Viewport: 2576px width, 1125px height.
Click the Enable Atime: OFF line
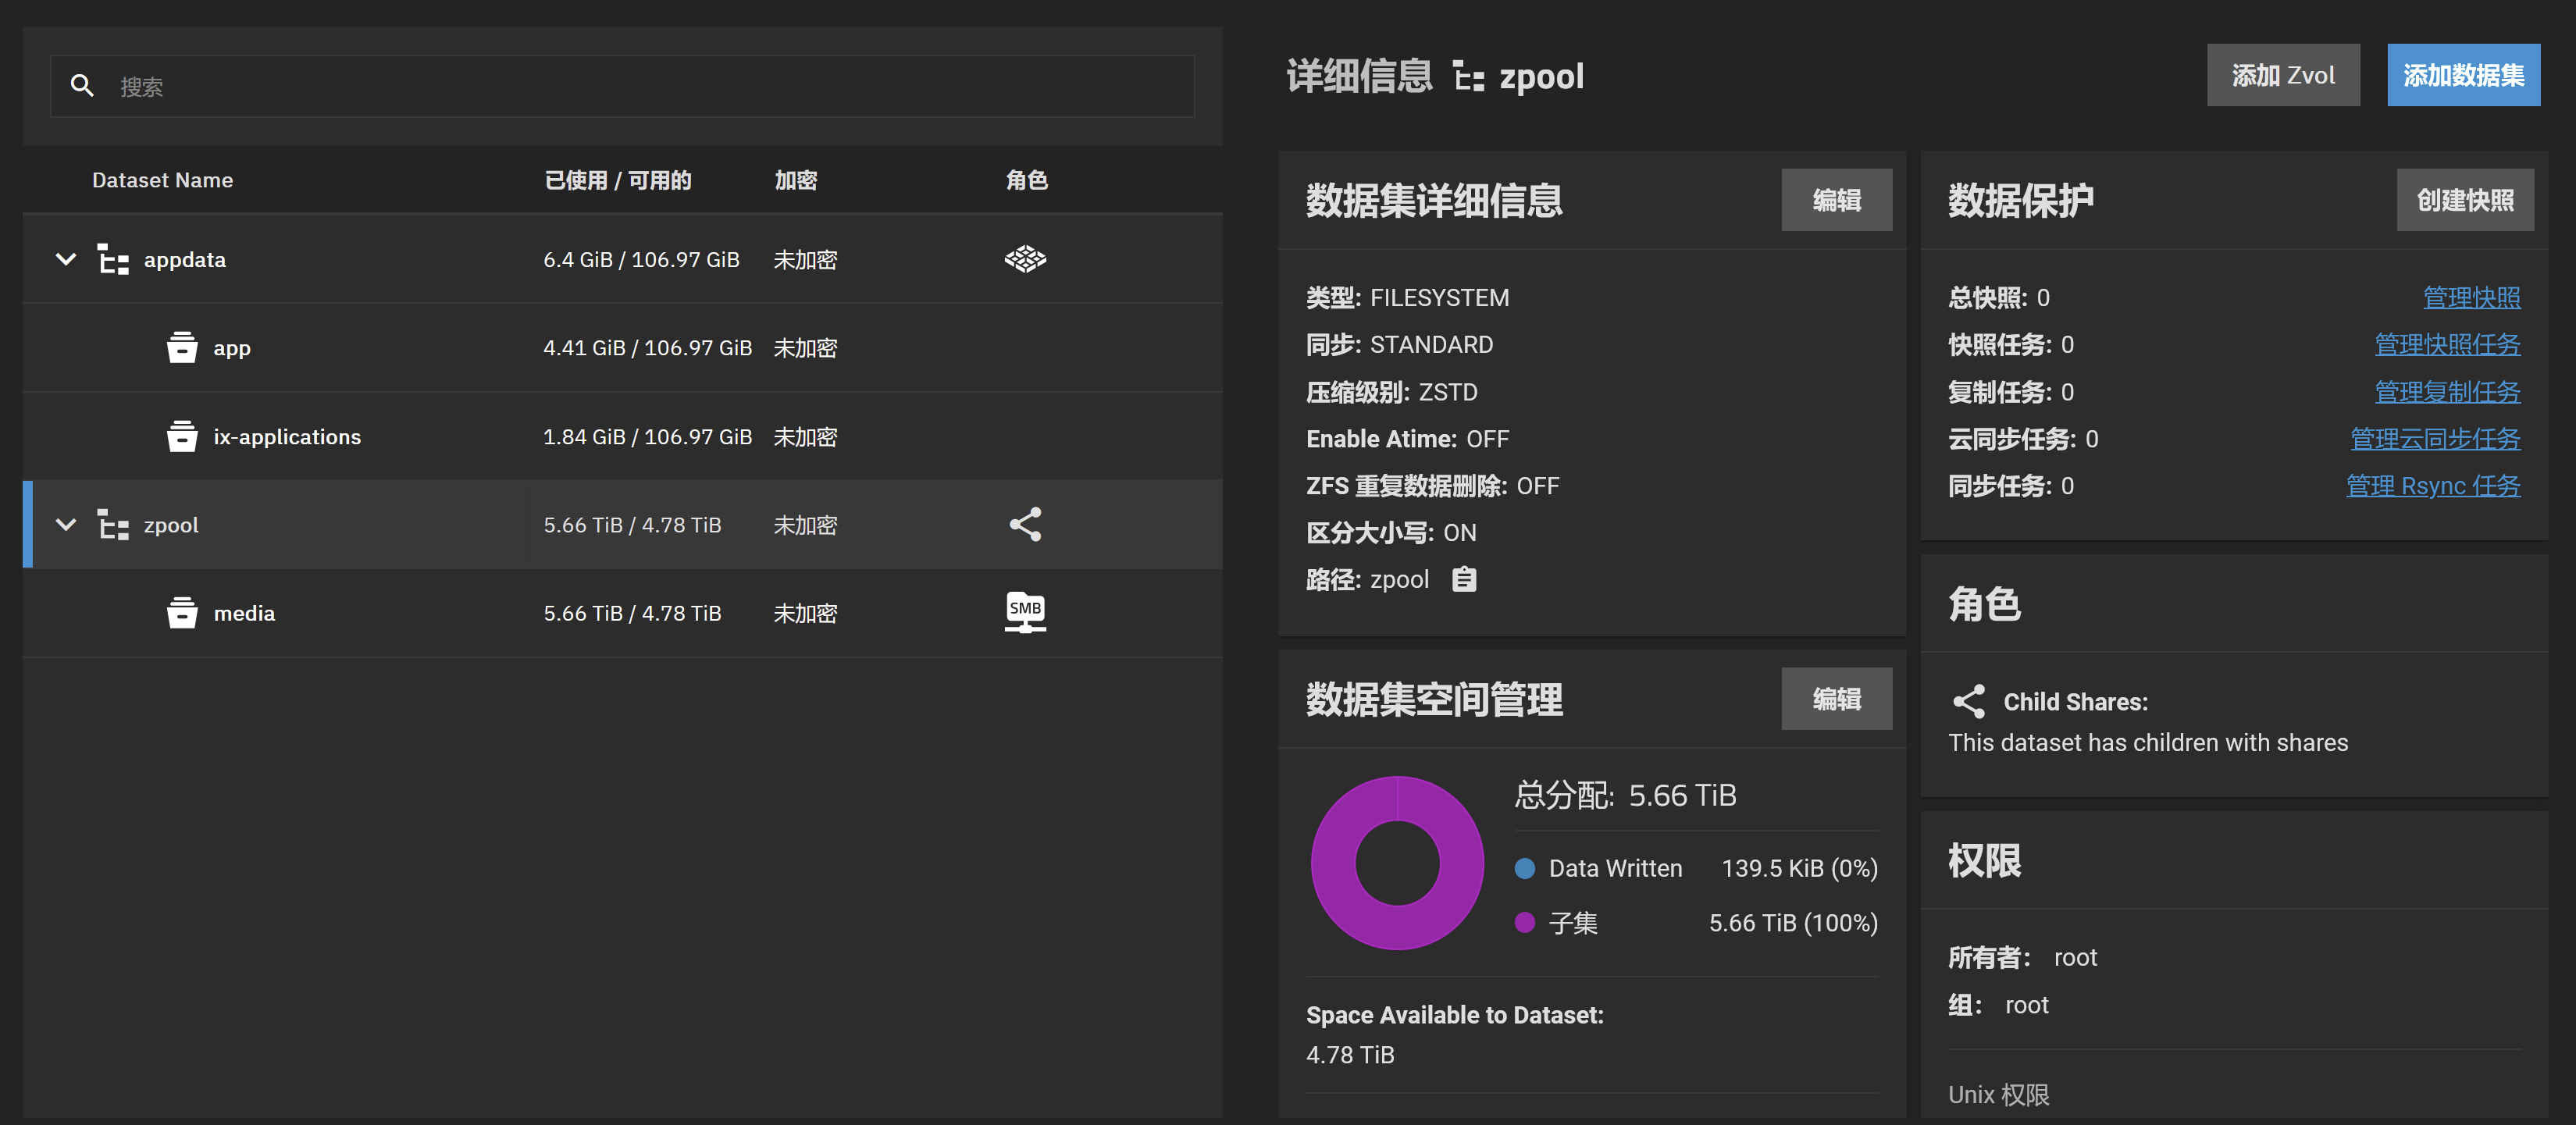[1407, 439]
